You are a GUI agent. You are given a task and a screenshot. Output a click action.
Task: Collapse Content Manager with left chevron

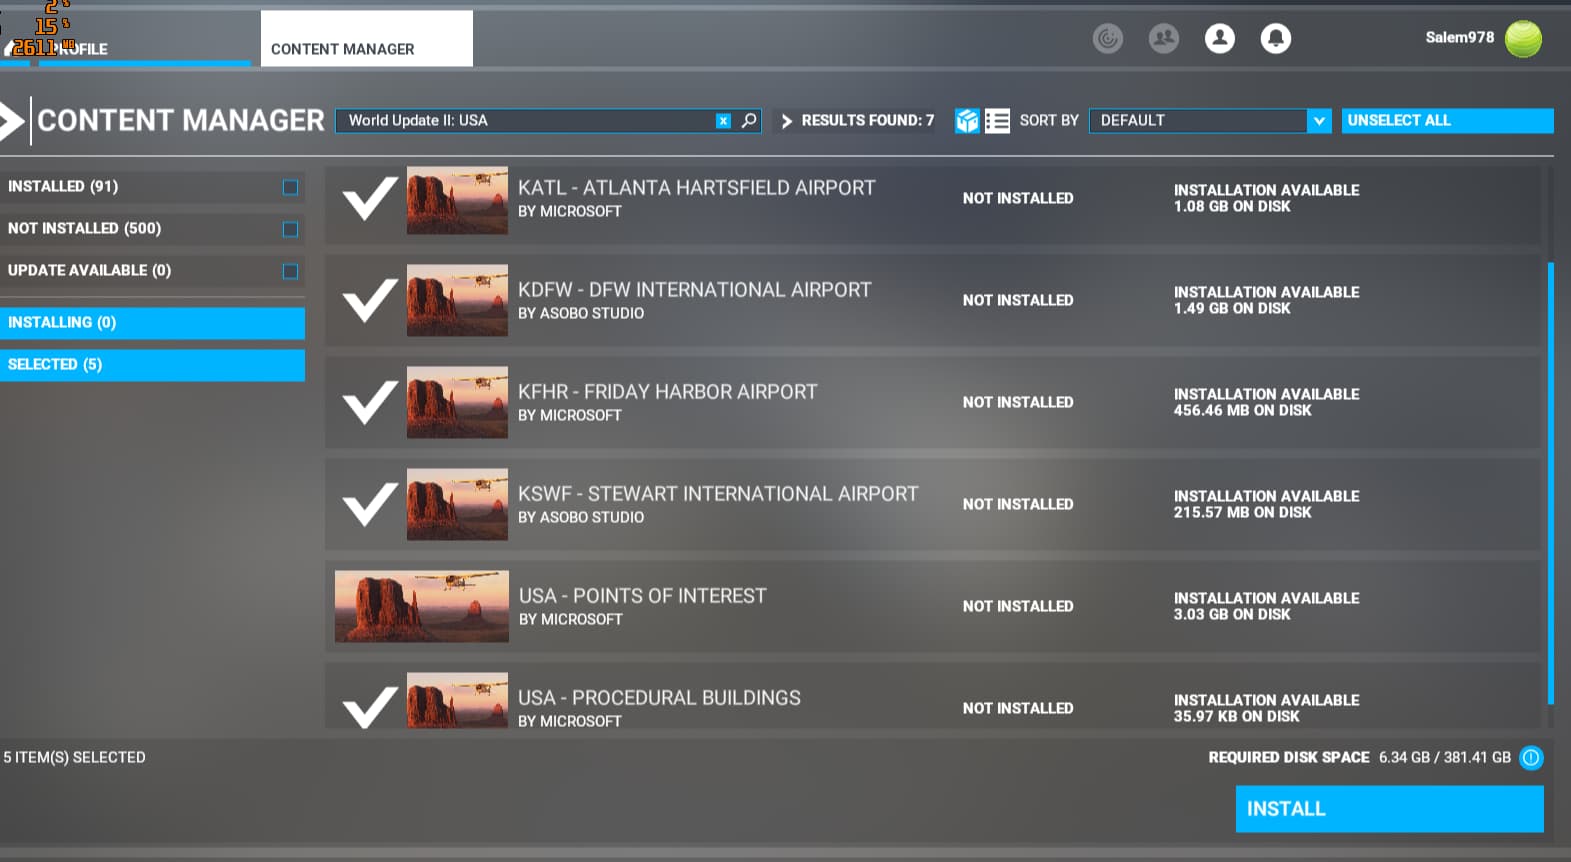click(x=11, y=121)
